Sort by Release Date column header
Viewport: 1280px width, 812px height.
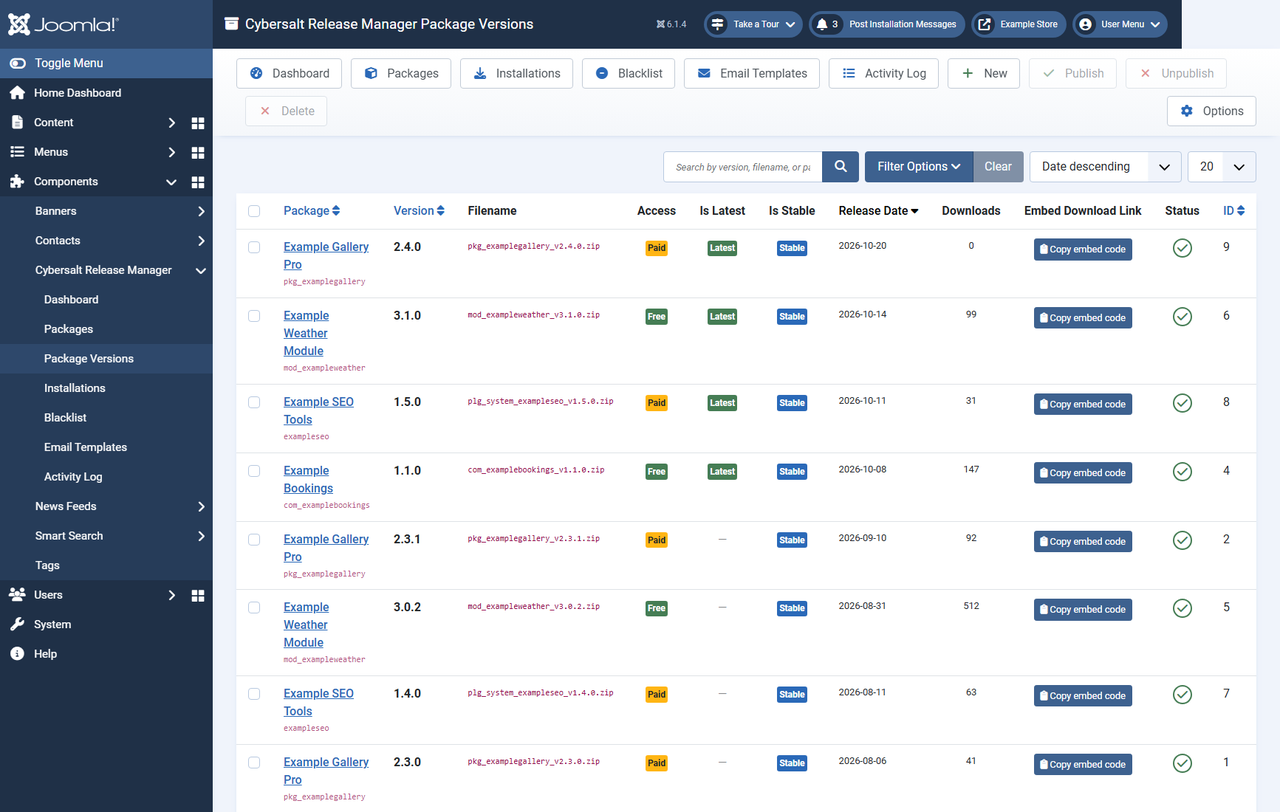(878, 211)
